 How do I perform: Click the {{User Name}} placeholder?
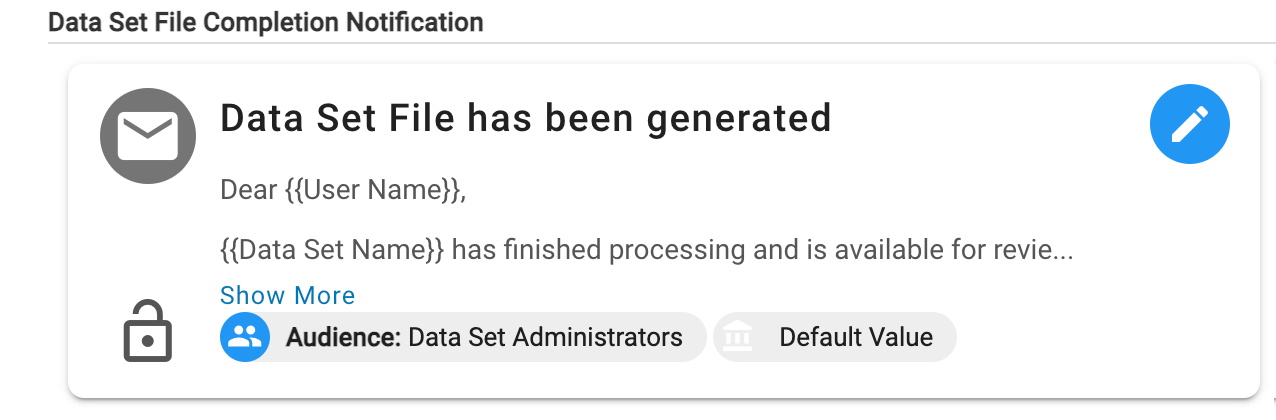(x=372, y=189)
